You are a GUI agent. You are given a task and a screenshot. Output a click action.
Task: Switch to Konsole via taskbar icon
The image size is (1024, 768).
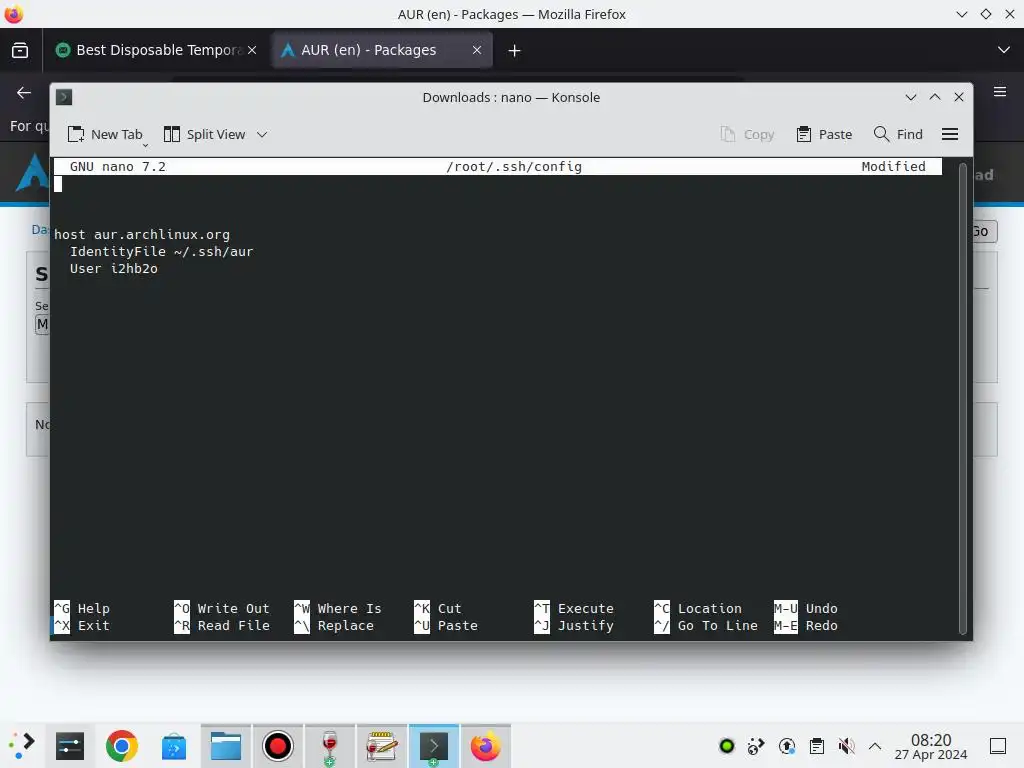point(434,746)
